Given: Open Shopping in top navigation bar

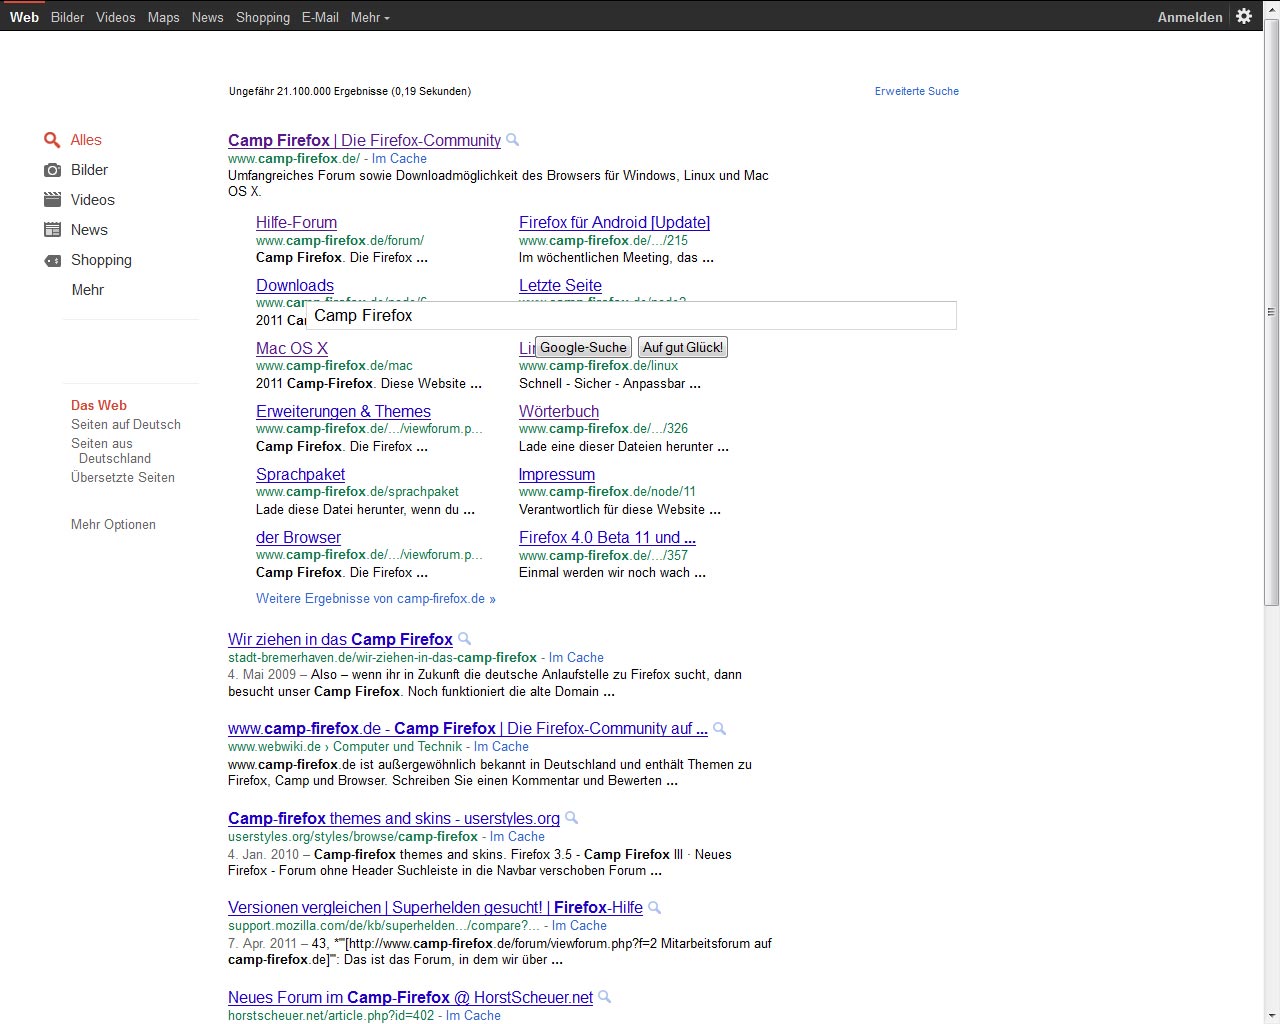Looking at the screenshot, I should [x=263, y=17].
